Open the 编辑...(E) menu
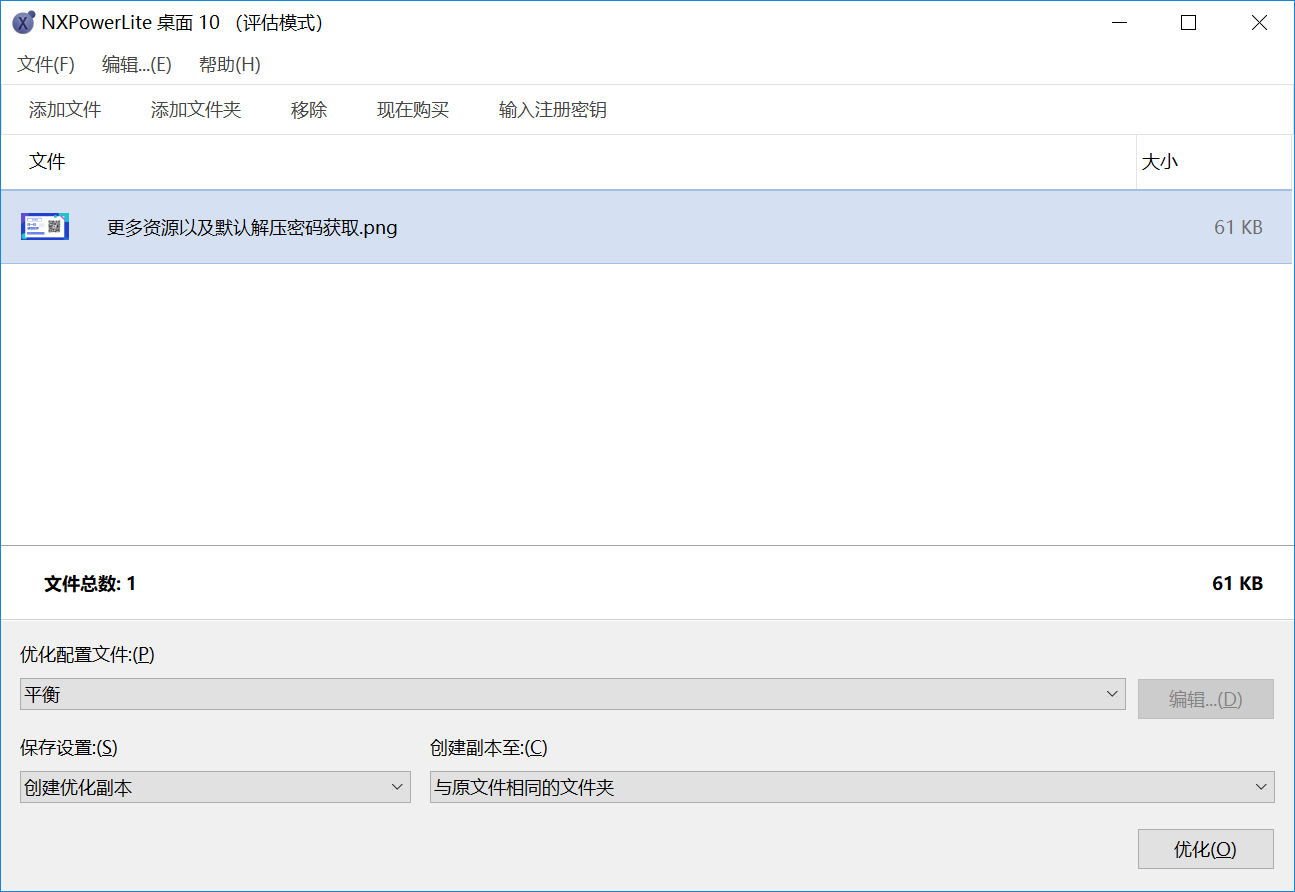The width and height of the screenshot is (1295, 892). 137,65
